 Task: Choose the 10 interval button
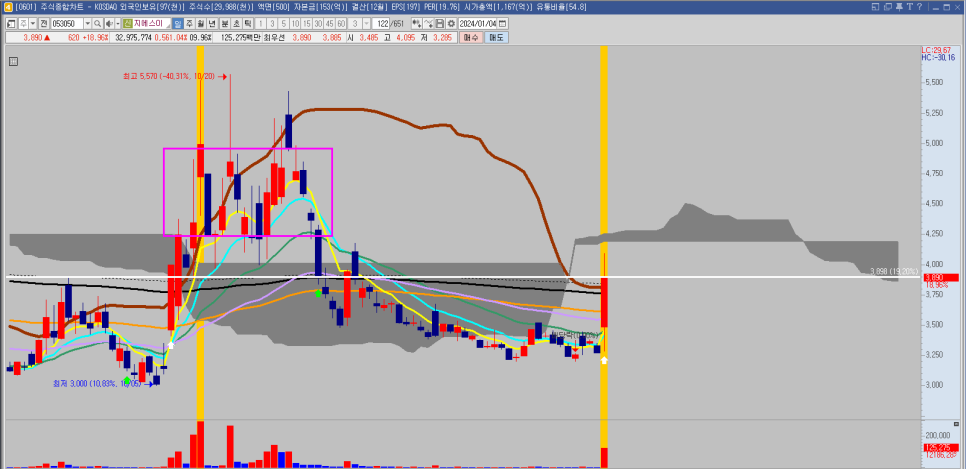click(x=295, y=23)
